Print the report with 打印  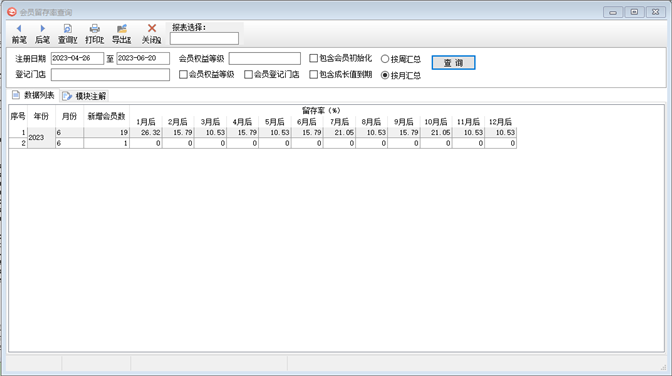94,34
